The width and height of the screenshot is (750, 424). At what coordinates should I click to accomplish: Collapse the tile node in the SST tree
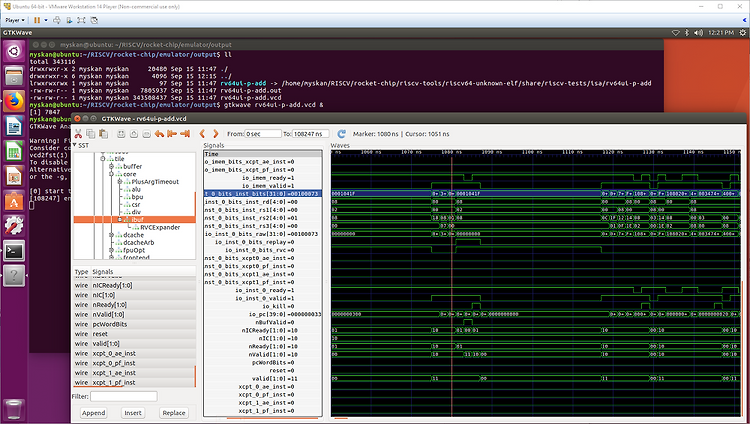coord(103,158)
